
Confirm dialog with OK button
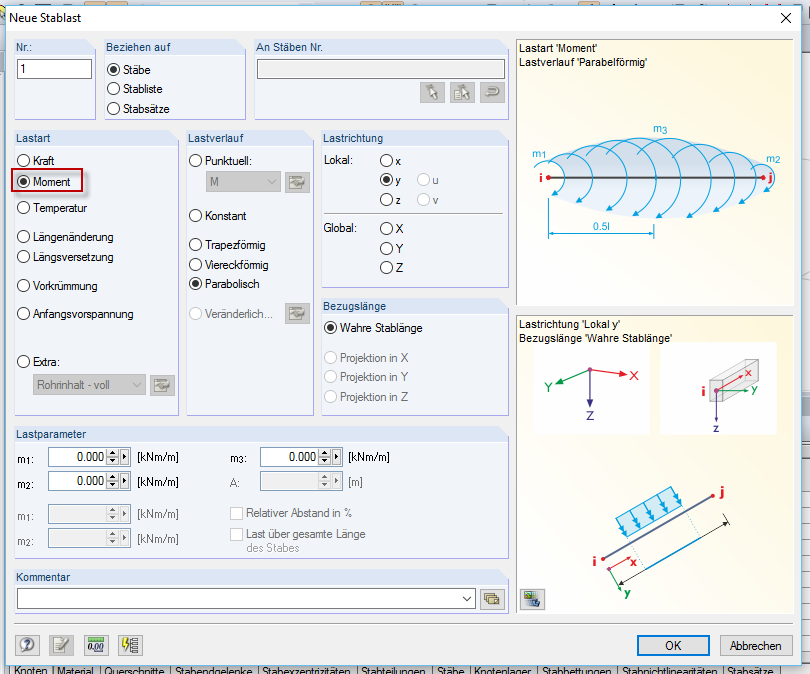tap(673, 646)
